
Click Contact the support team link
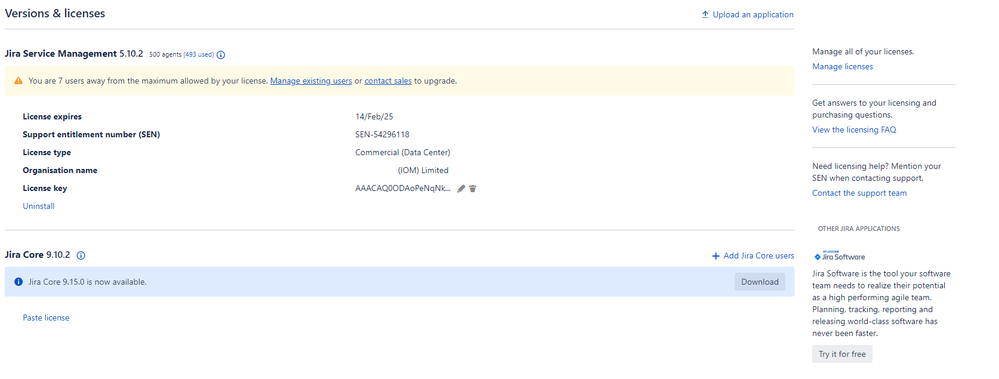click(859, 193)
